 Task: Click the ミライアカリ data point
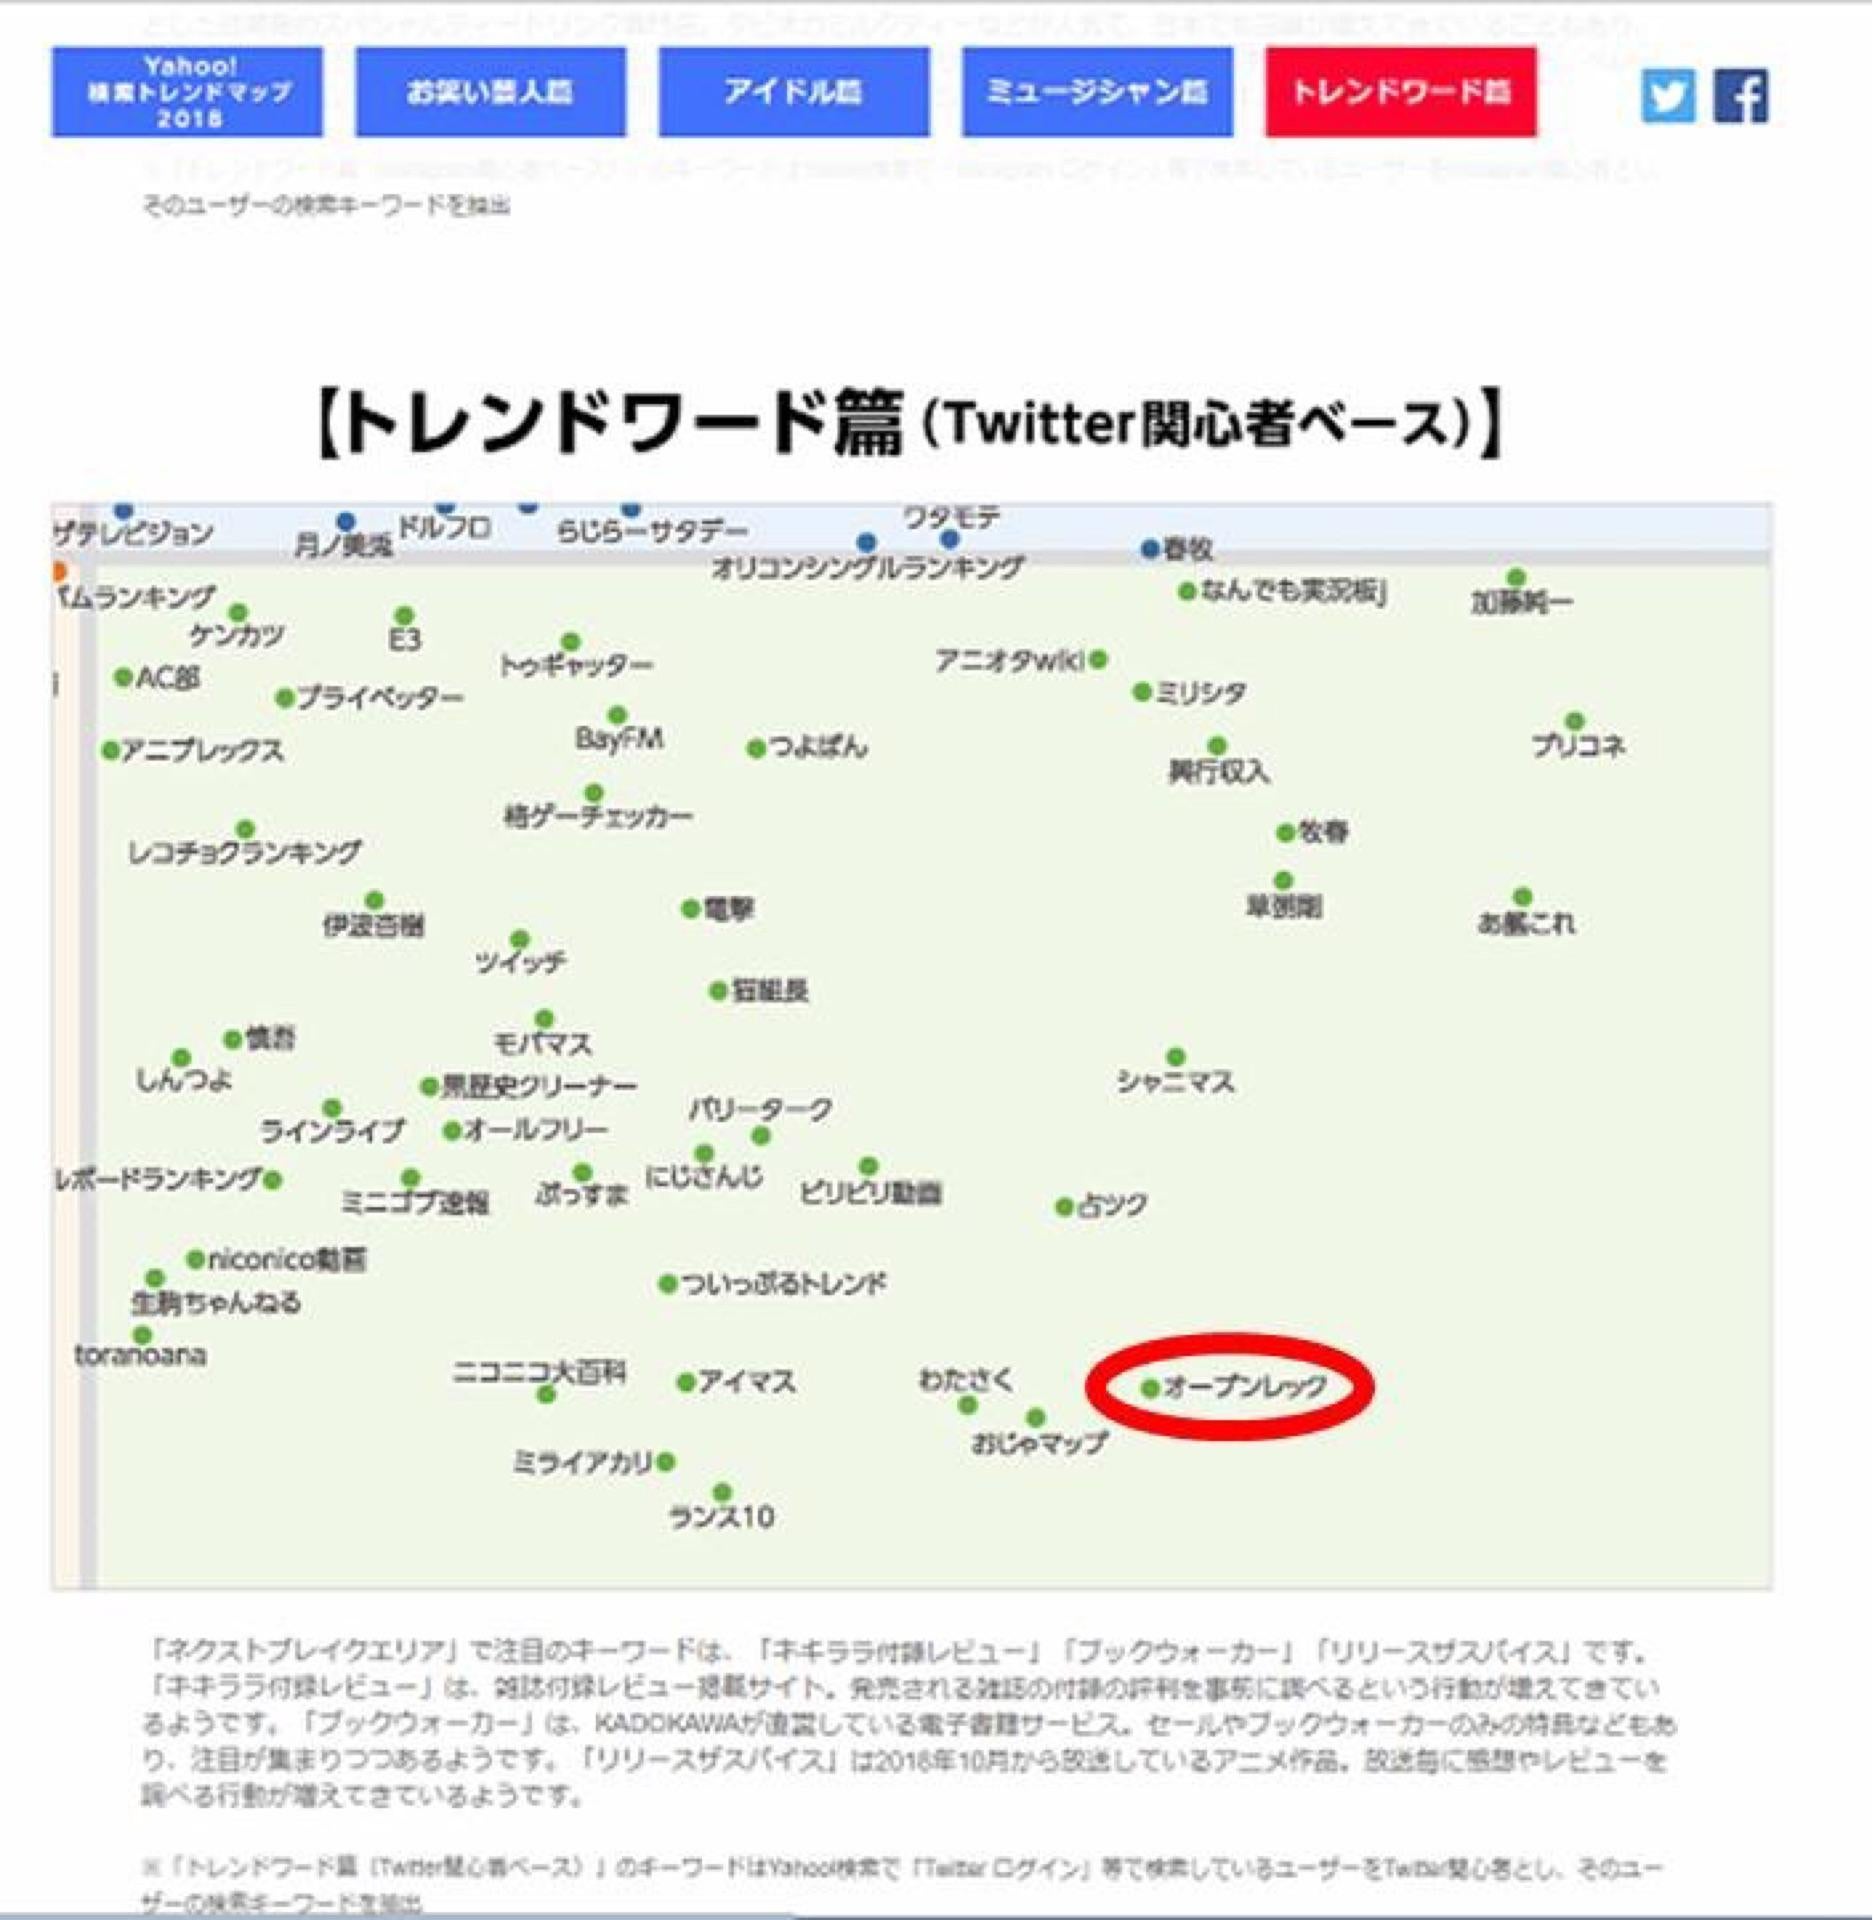point(666,1462)
